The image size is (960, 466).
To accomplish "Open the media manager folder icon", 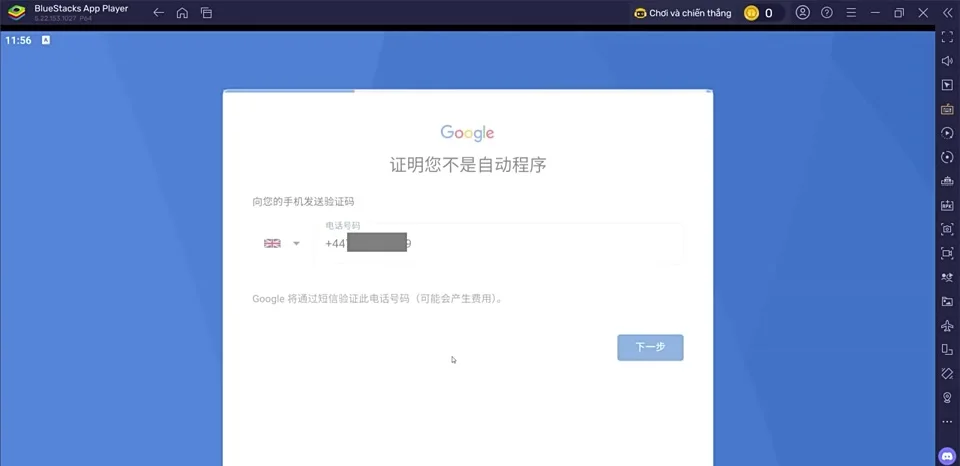I will point(947,301).
